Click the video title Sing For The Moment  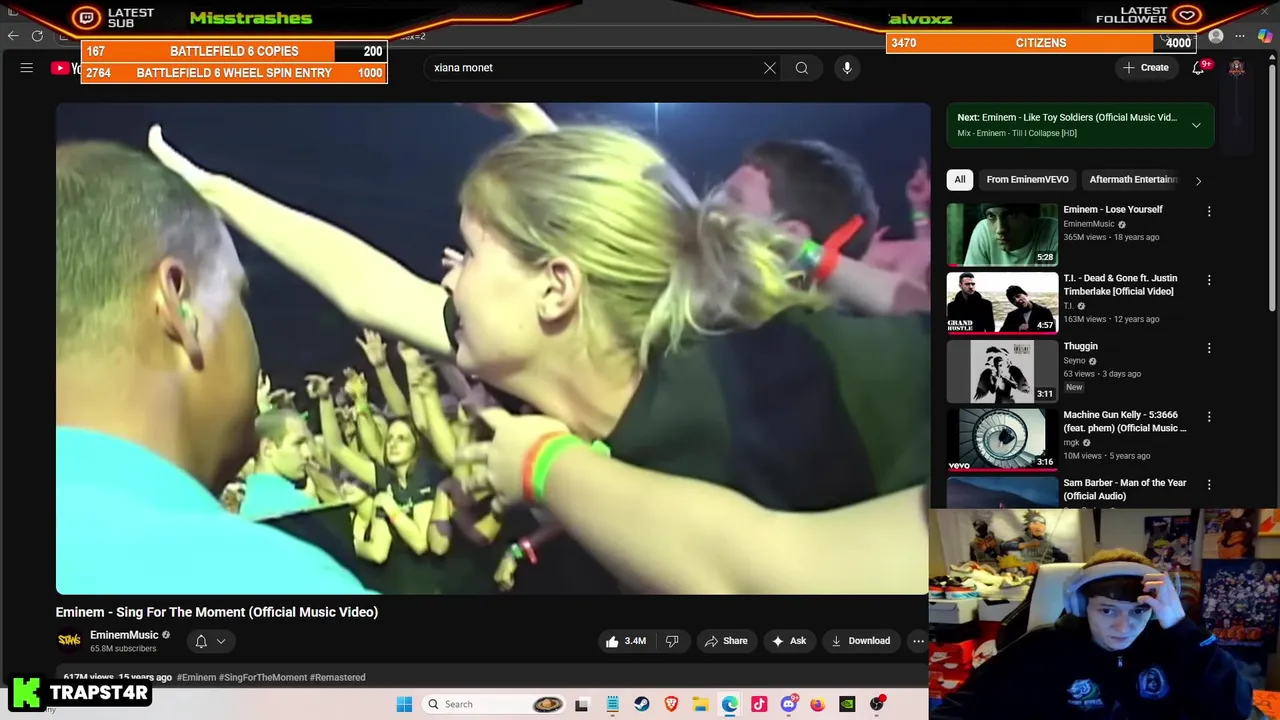(217, 612)
